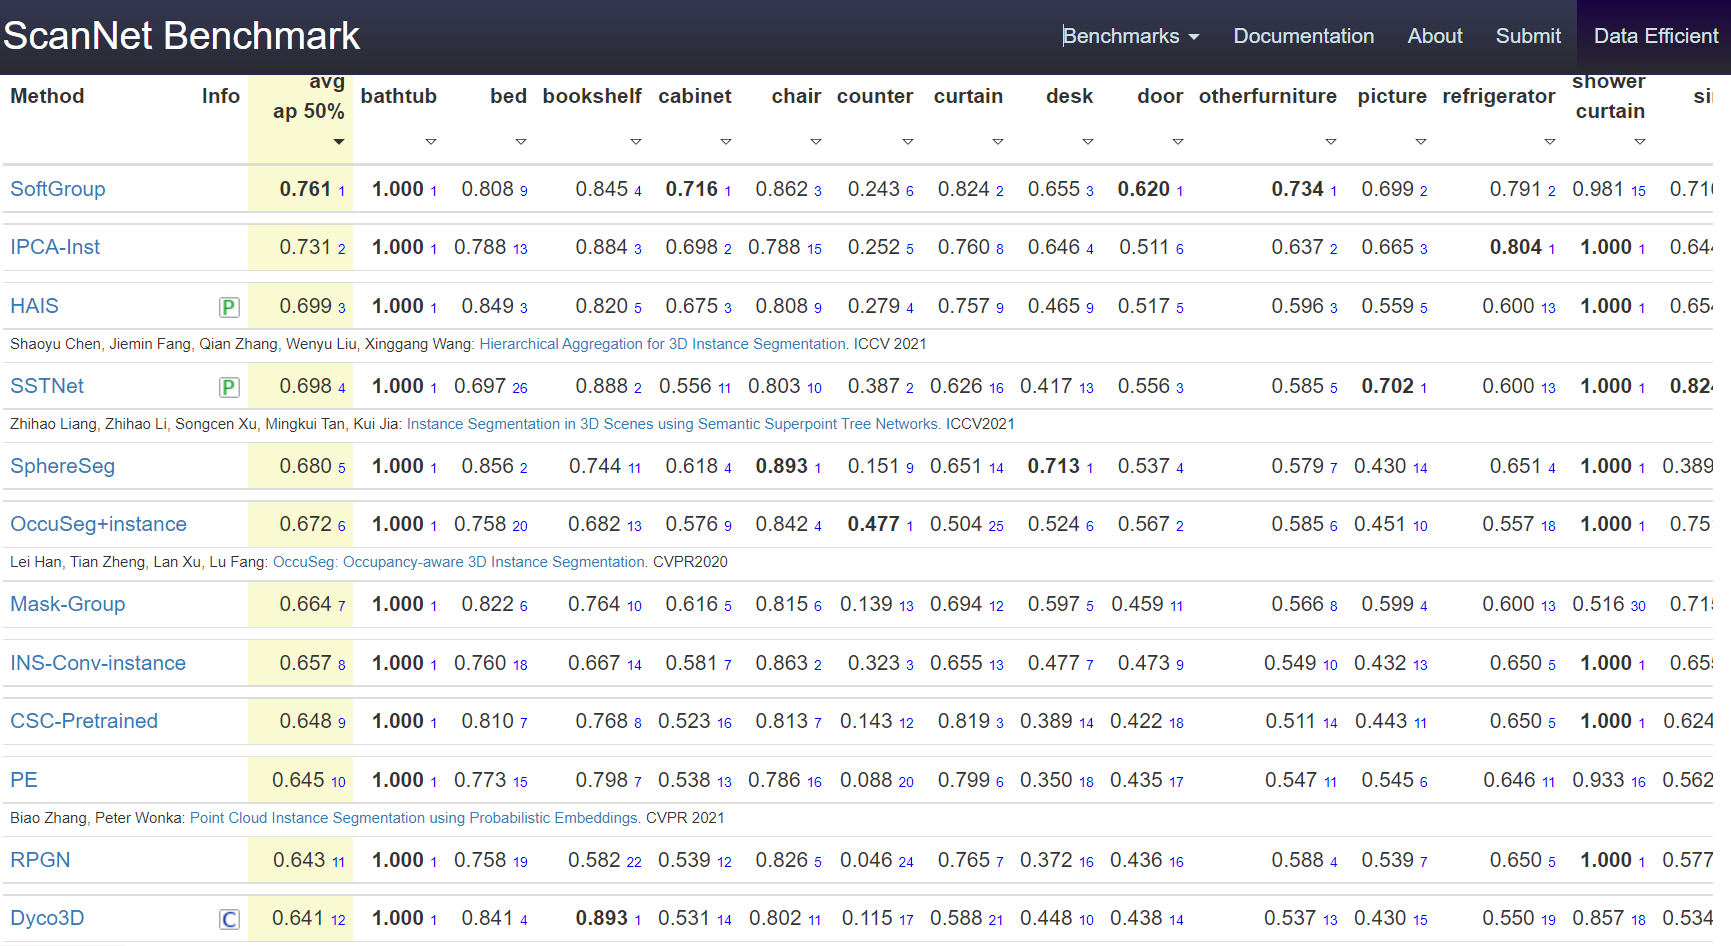Open the bathtub column sort dropdown
Viewport: 1731px width, 946px height.
click(x=431, y=142)
